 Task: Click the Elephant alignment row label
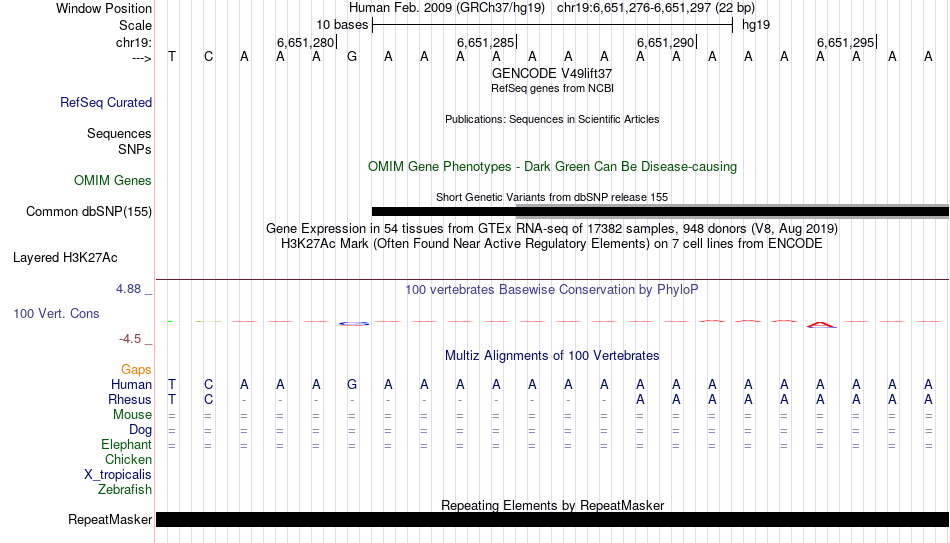[127, 445]
